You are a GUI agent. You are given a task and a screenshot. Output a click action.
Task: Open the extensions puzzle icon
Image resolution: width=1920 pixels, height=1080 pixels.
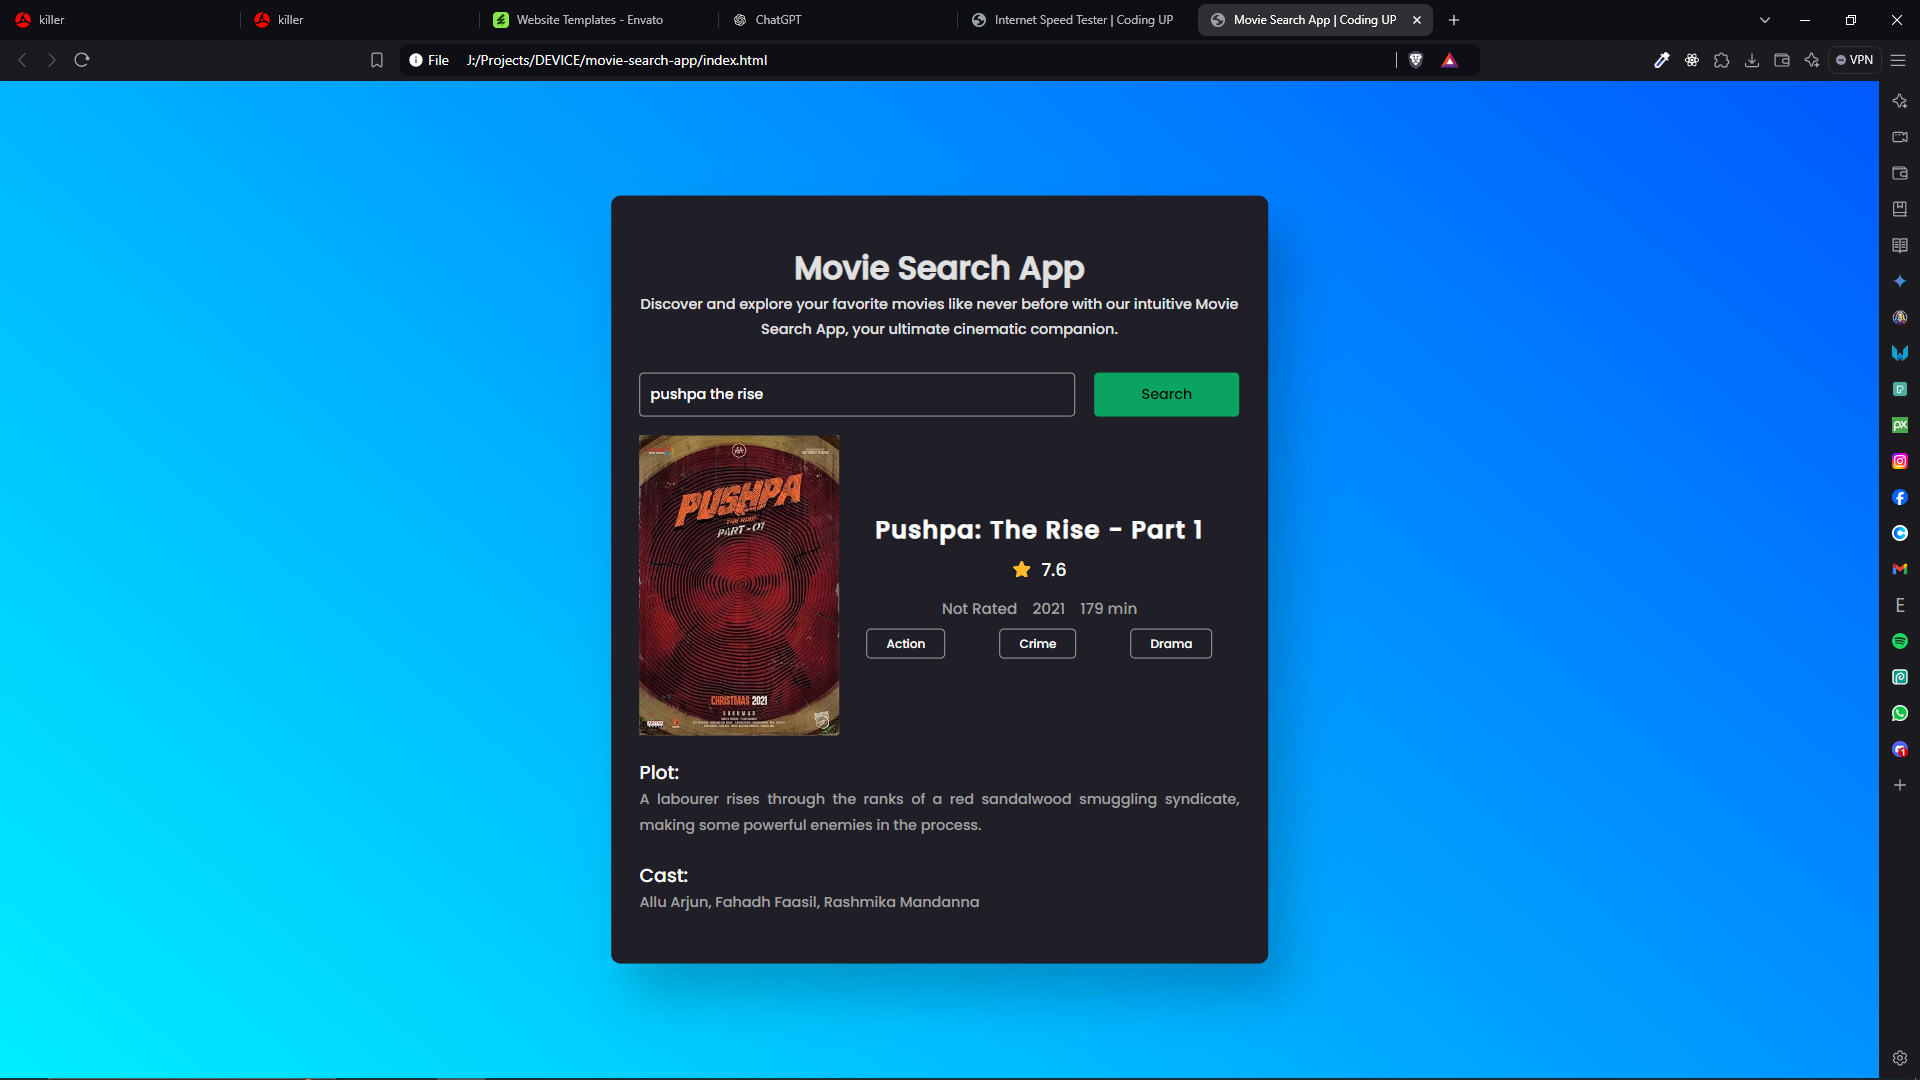[x=1722, y=60]
